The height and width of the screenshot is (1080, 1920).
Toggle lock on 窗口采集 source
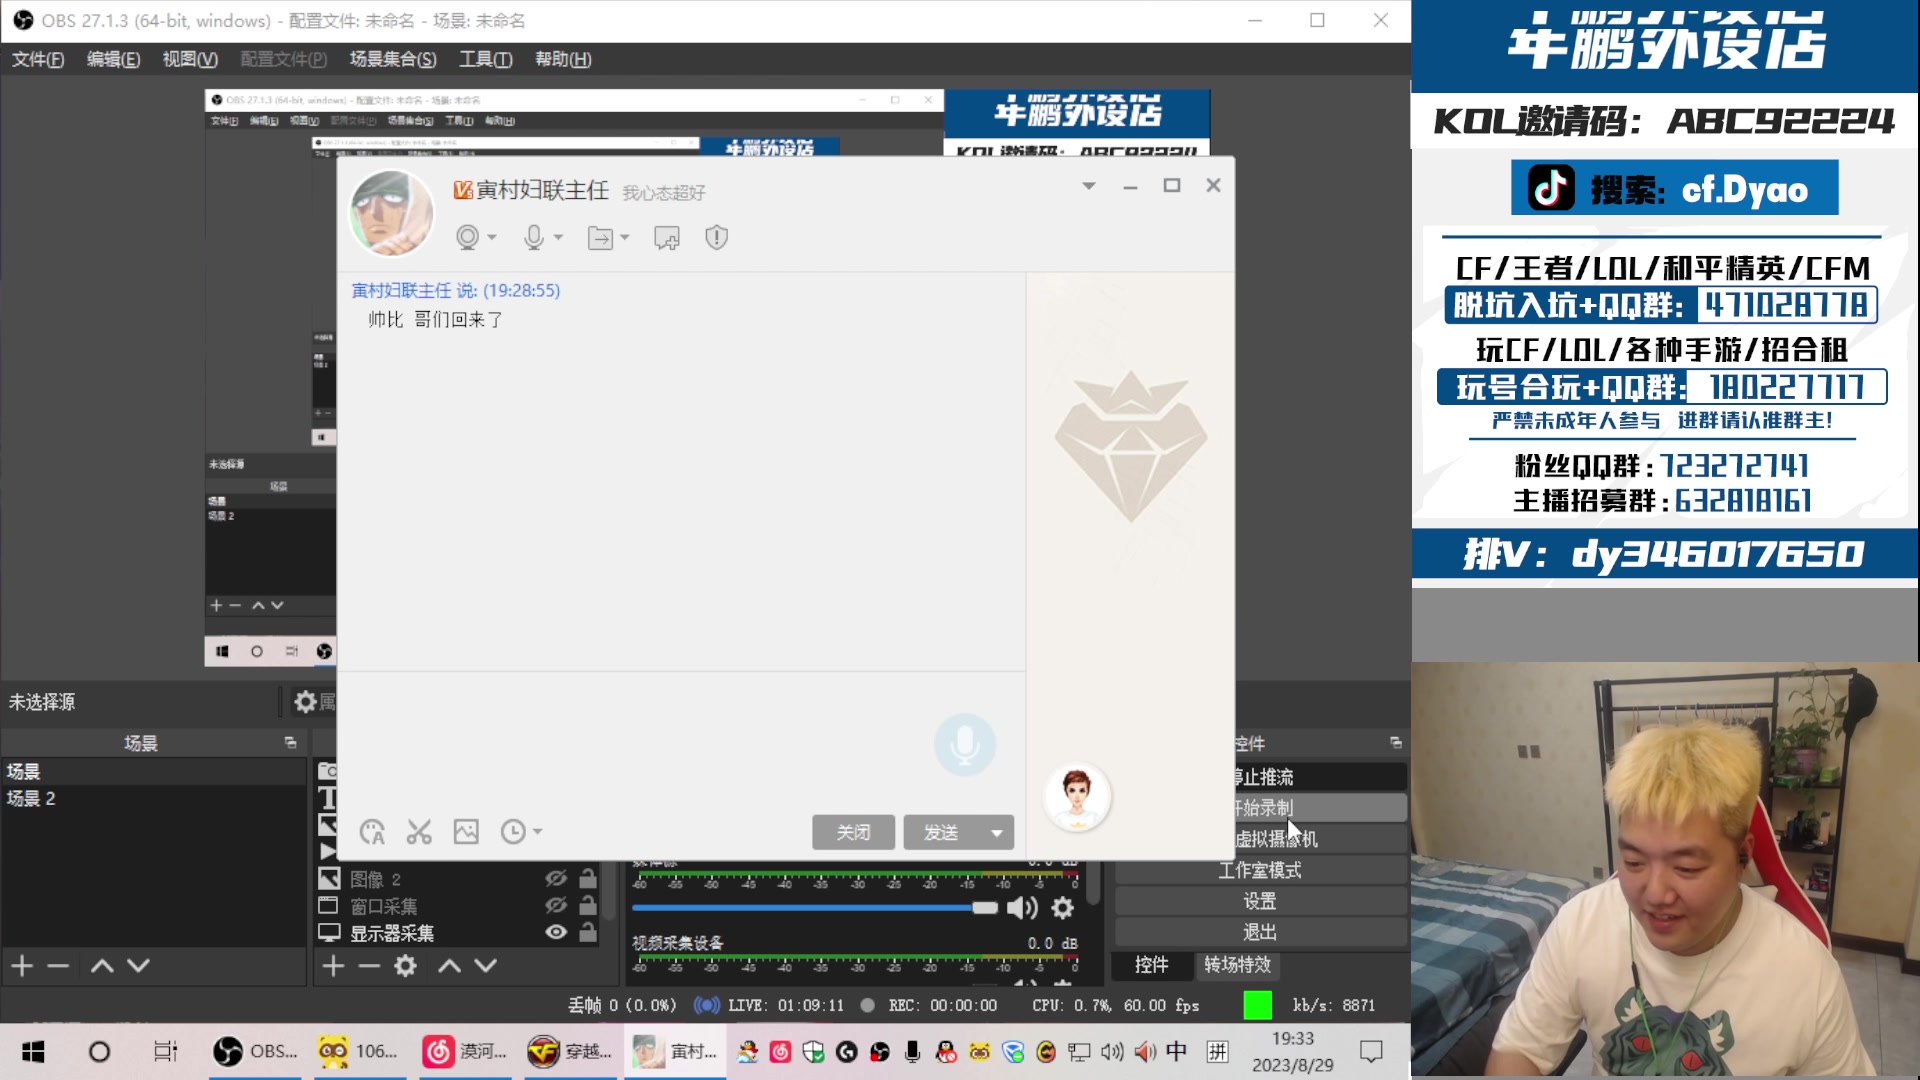[x=588, y=906]
